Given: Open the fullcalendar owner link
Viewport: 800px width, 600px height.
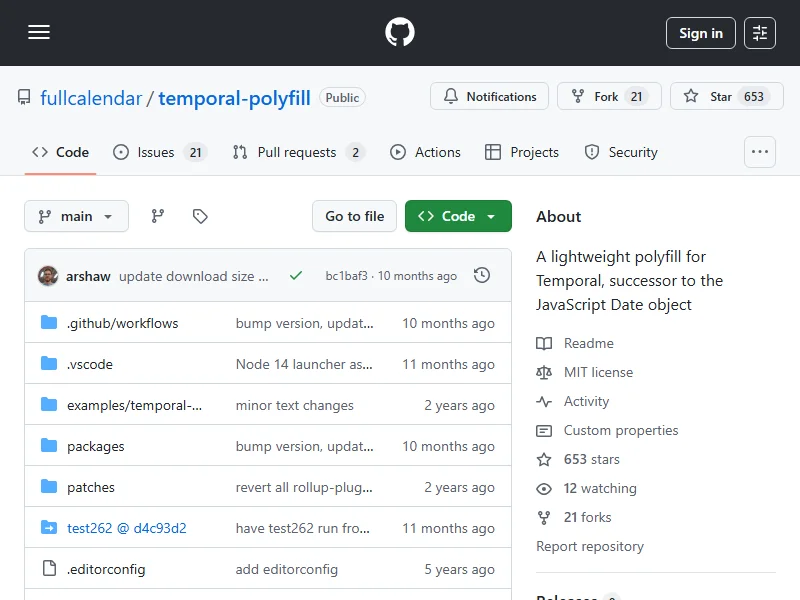Looking at the screenshot, I should coord(91,98).
